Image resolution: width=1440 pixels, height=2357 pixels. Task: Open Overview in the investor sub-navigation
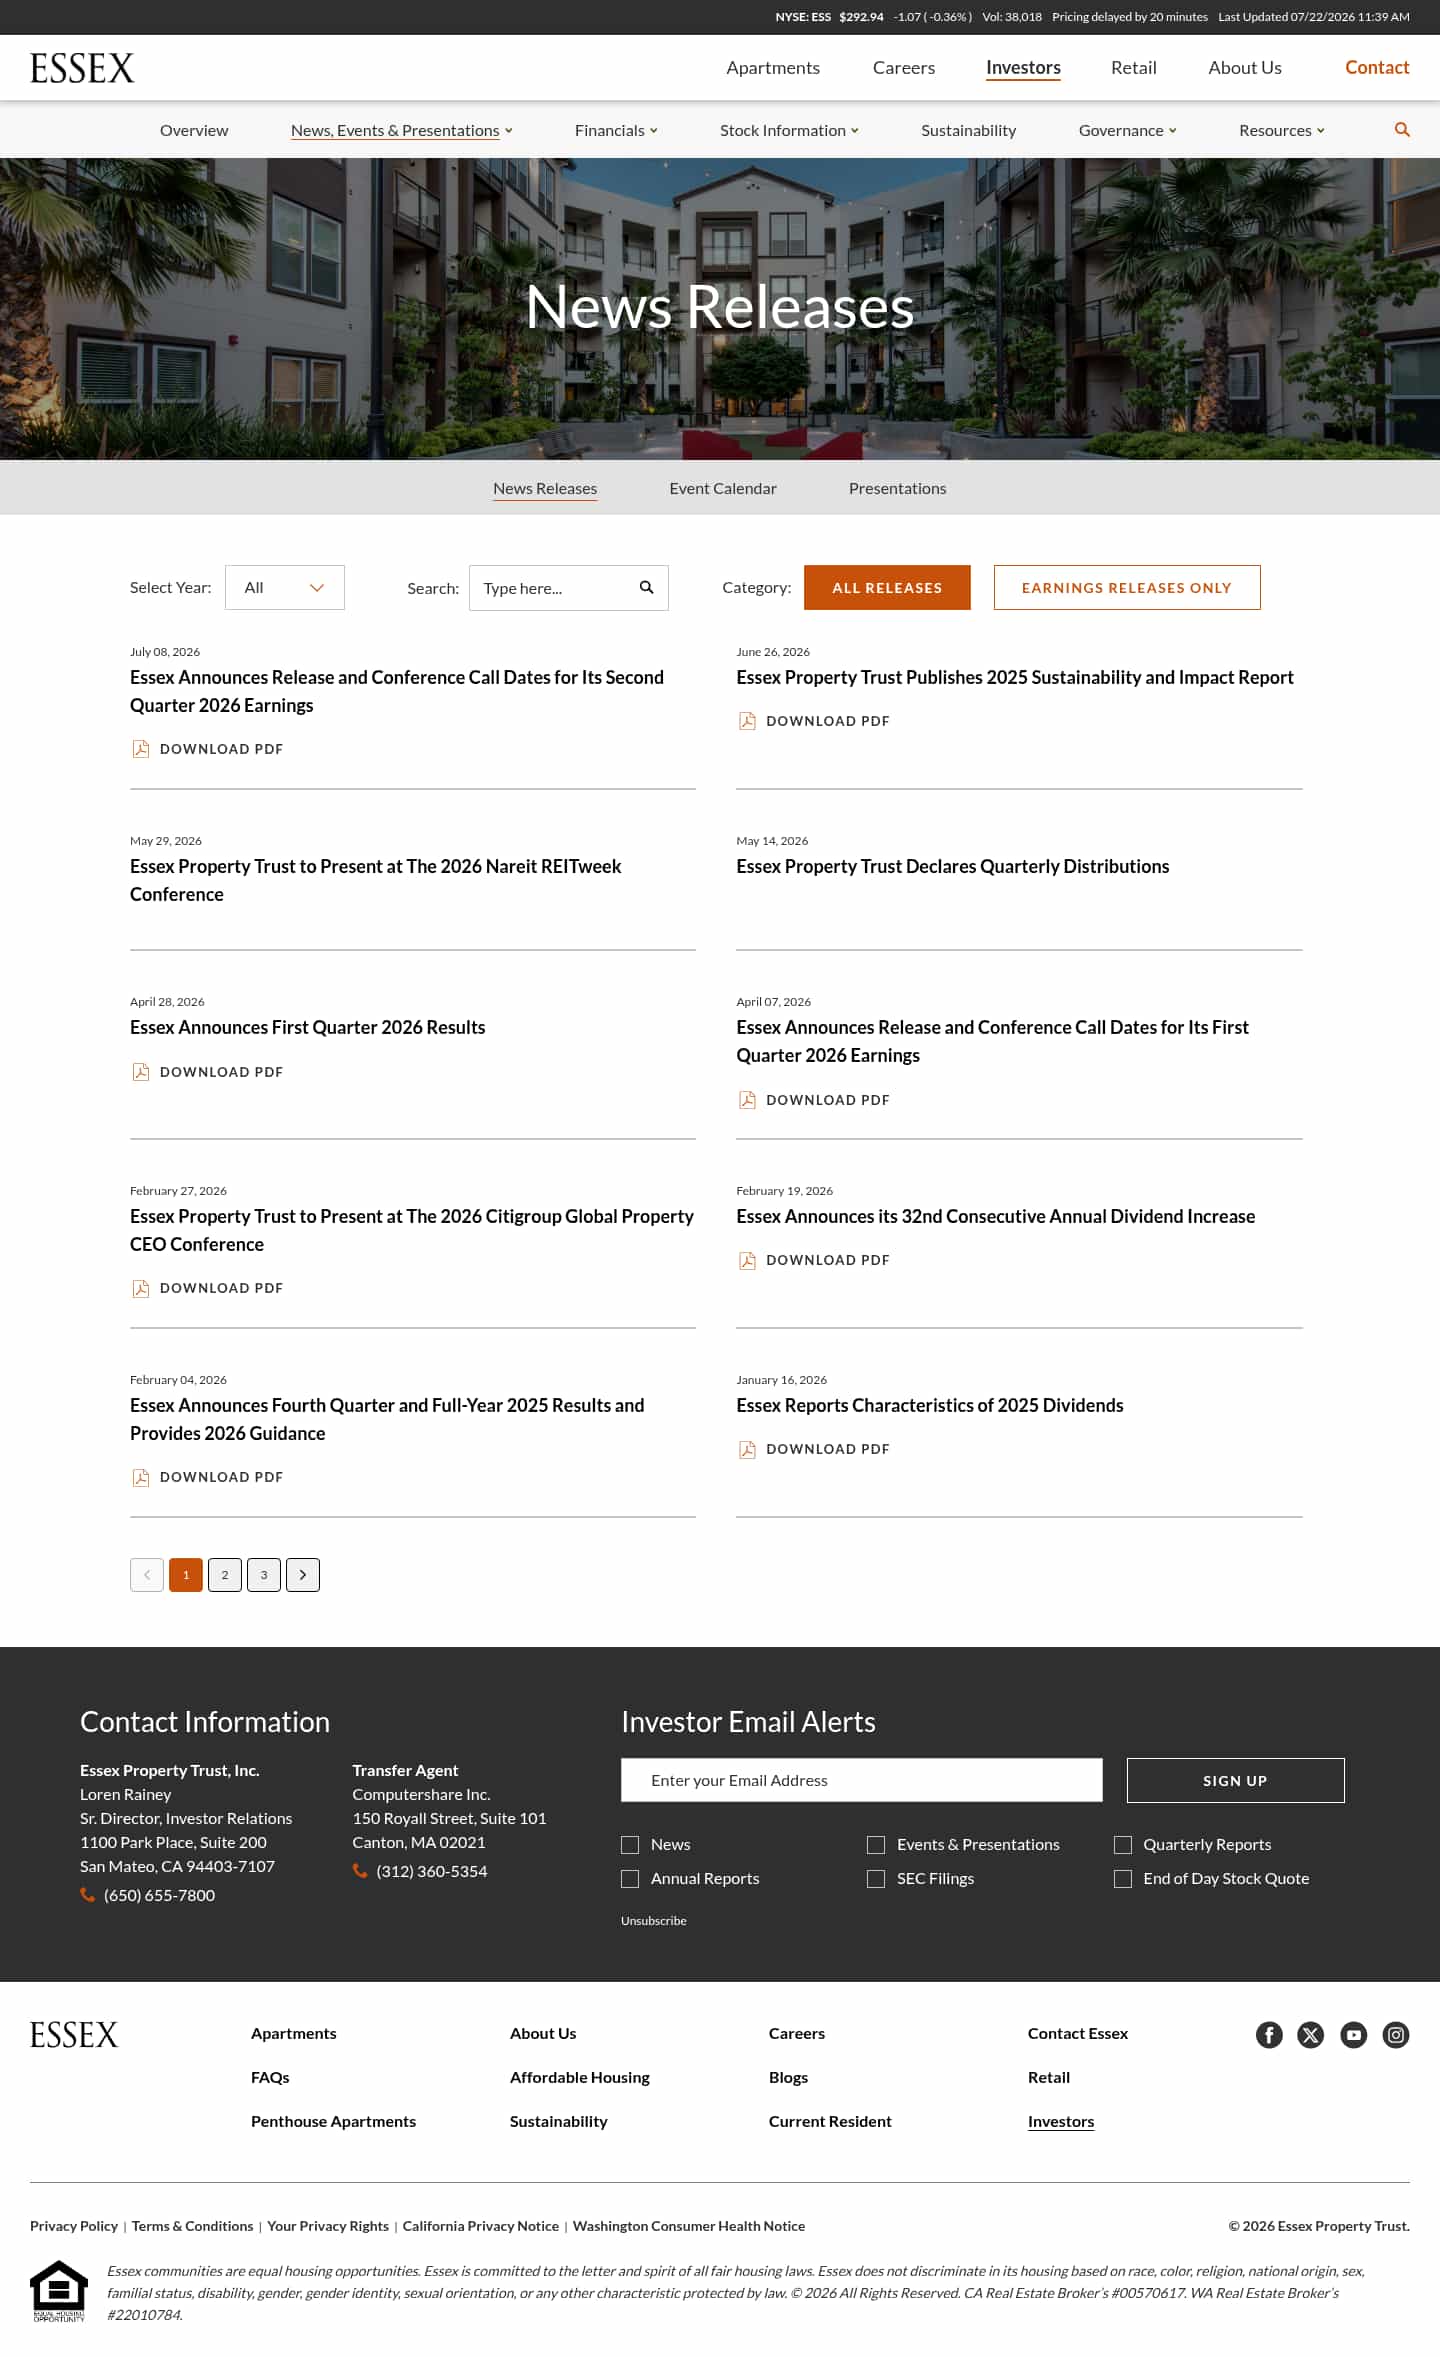(194, 130)
